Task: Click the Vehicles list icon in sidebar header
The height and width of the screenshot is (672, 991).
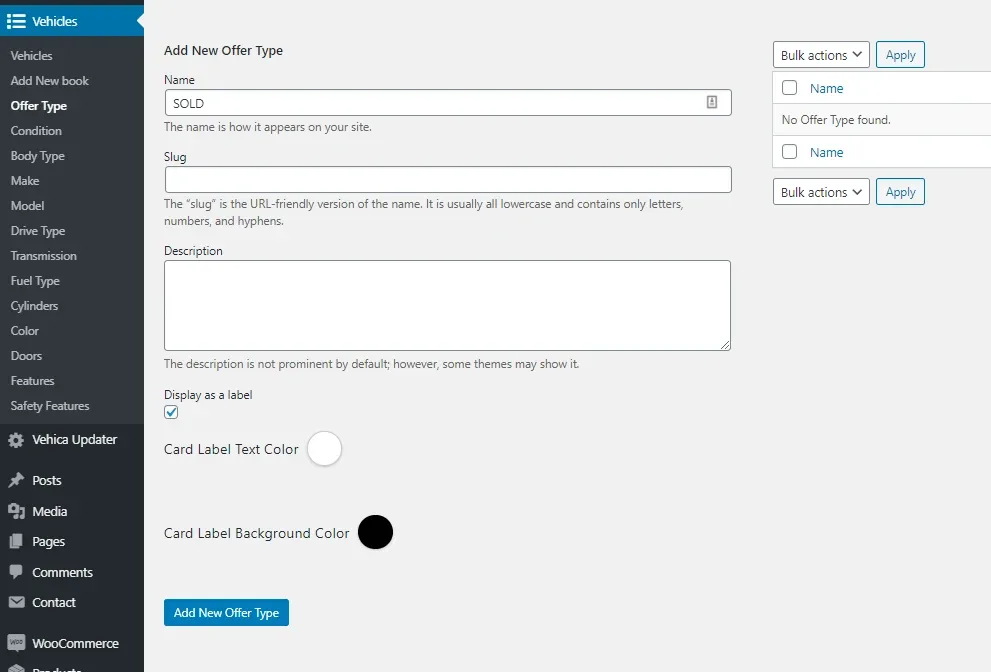Action: click(x=16, y=21)
